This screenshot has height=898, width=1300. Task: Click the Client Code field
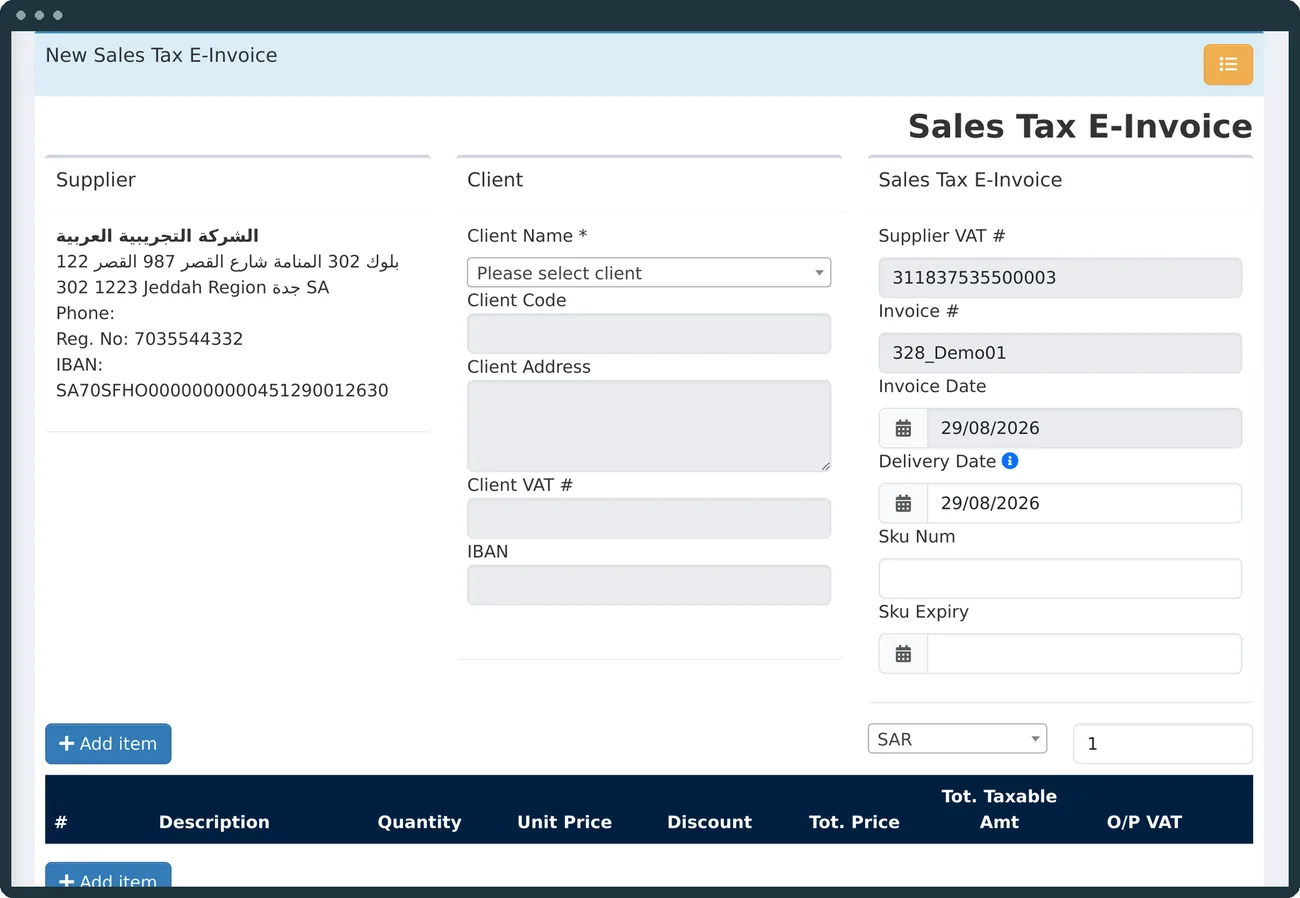(649, 334)
